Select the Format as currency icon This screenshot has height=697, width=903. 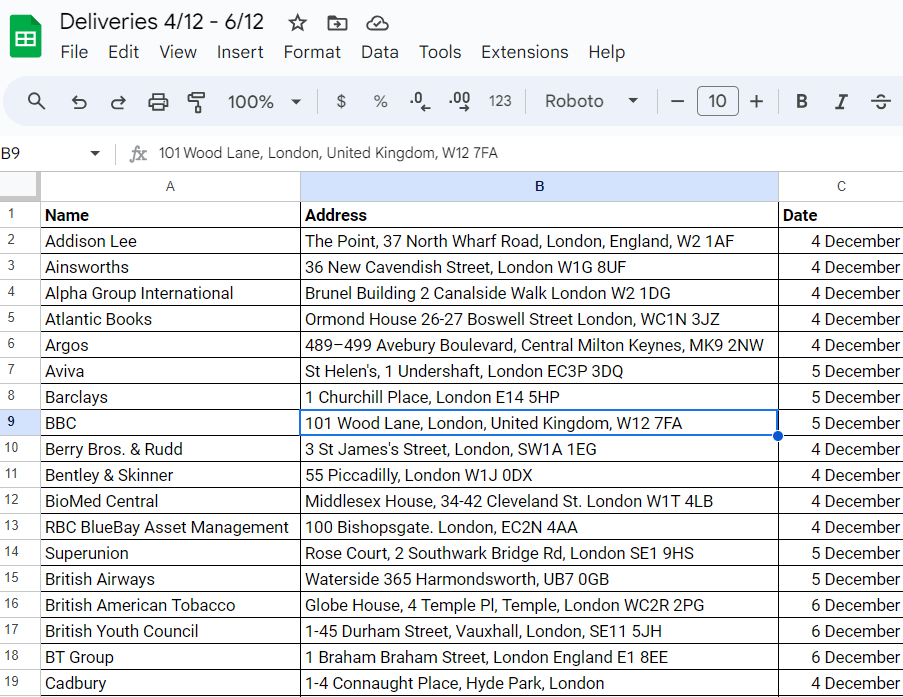coord(339,101)
